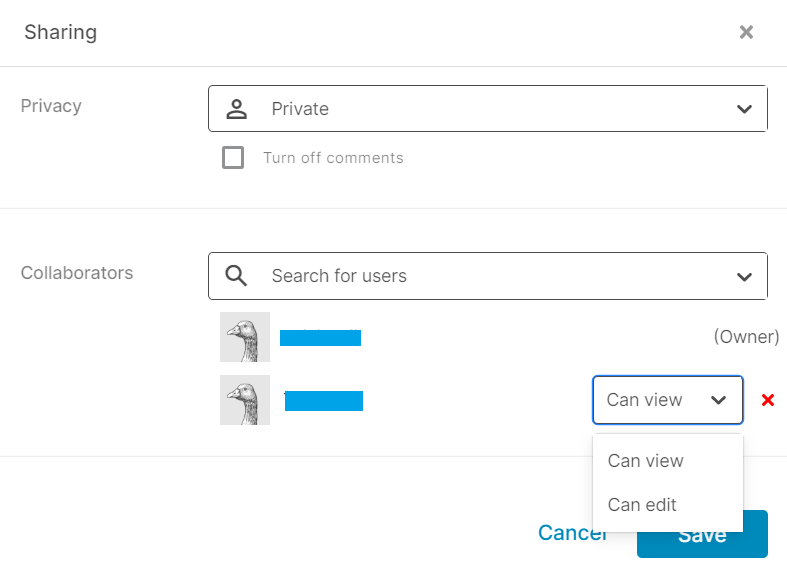Screen dimensions: 787x581
Task: Click the magnifying glass search icon
Action: pyautogui.click(x=236, y=276)
